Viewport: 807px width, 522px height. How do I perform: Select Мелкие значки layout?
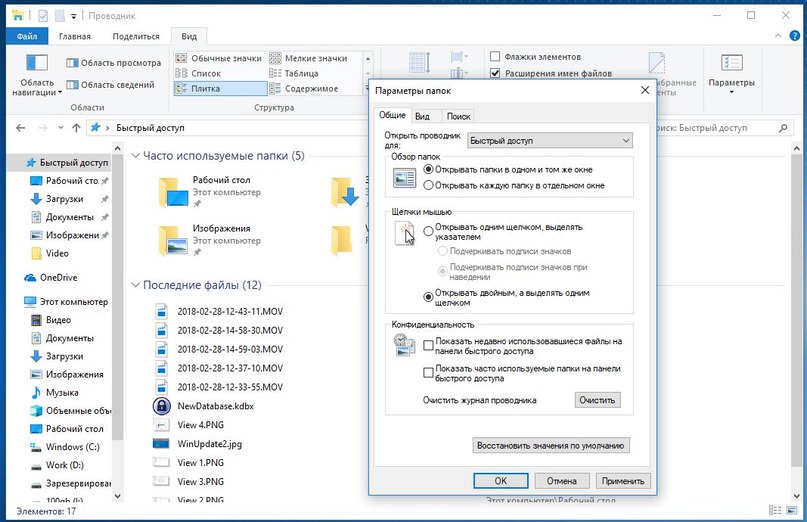click(x=309, y=58)
